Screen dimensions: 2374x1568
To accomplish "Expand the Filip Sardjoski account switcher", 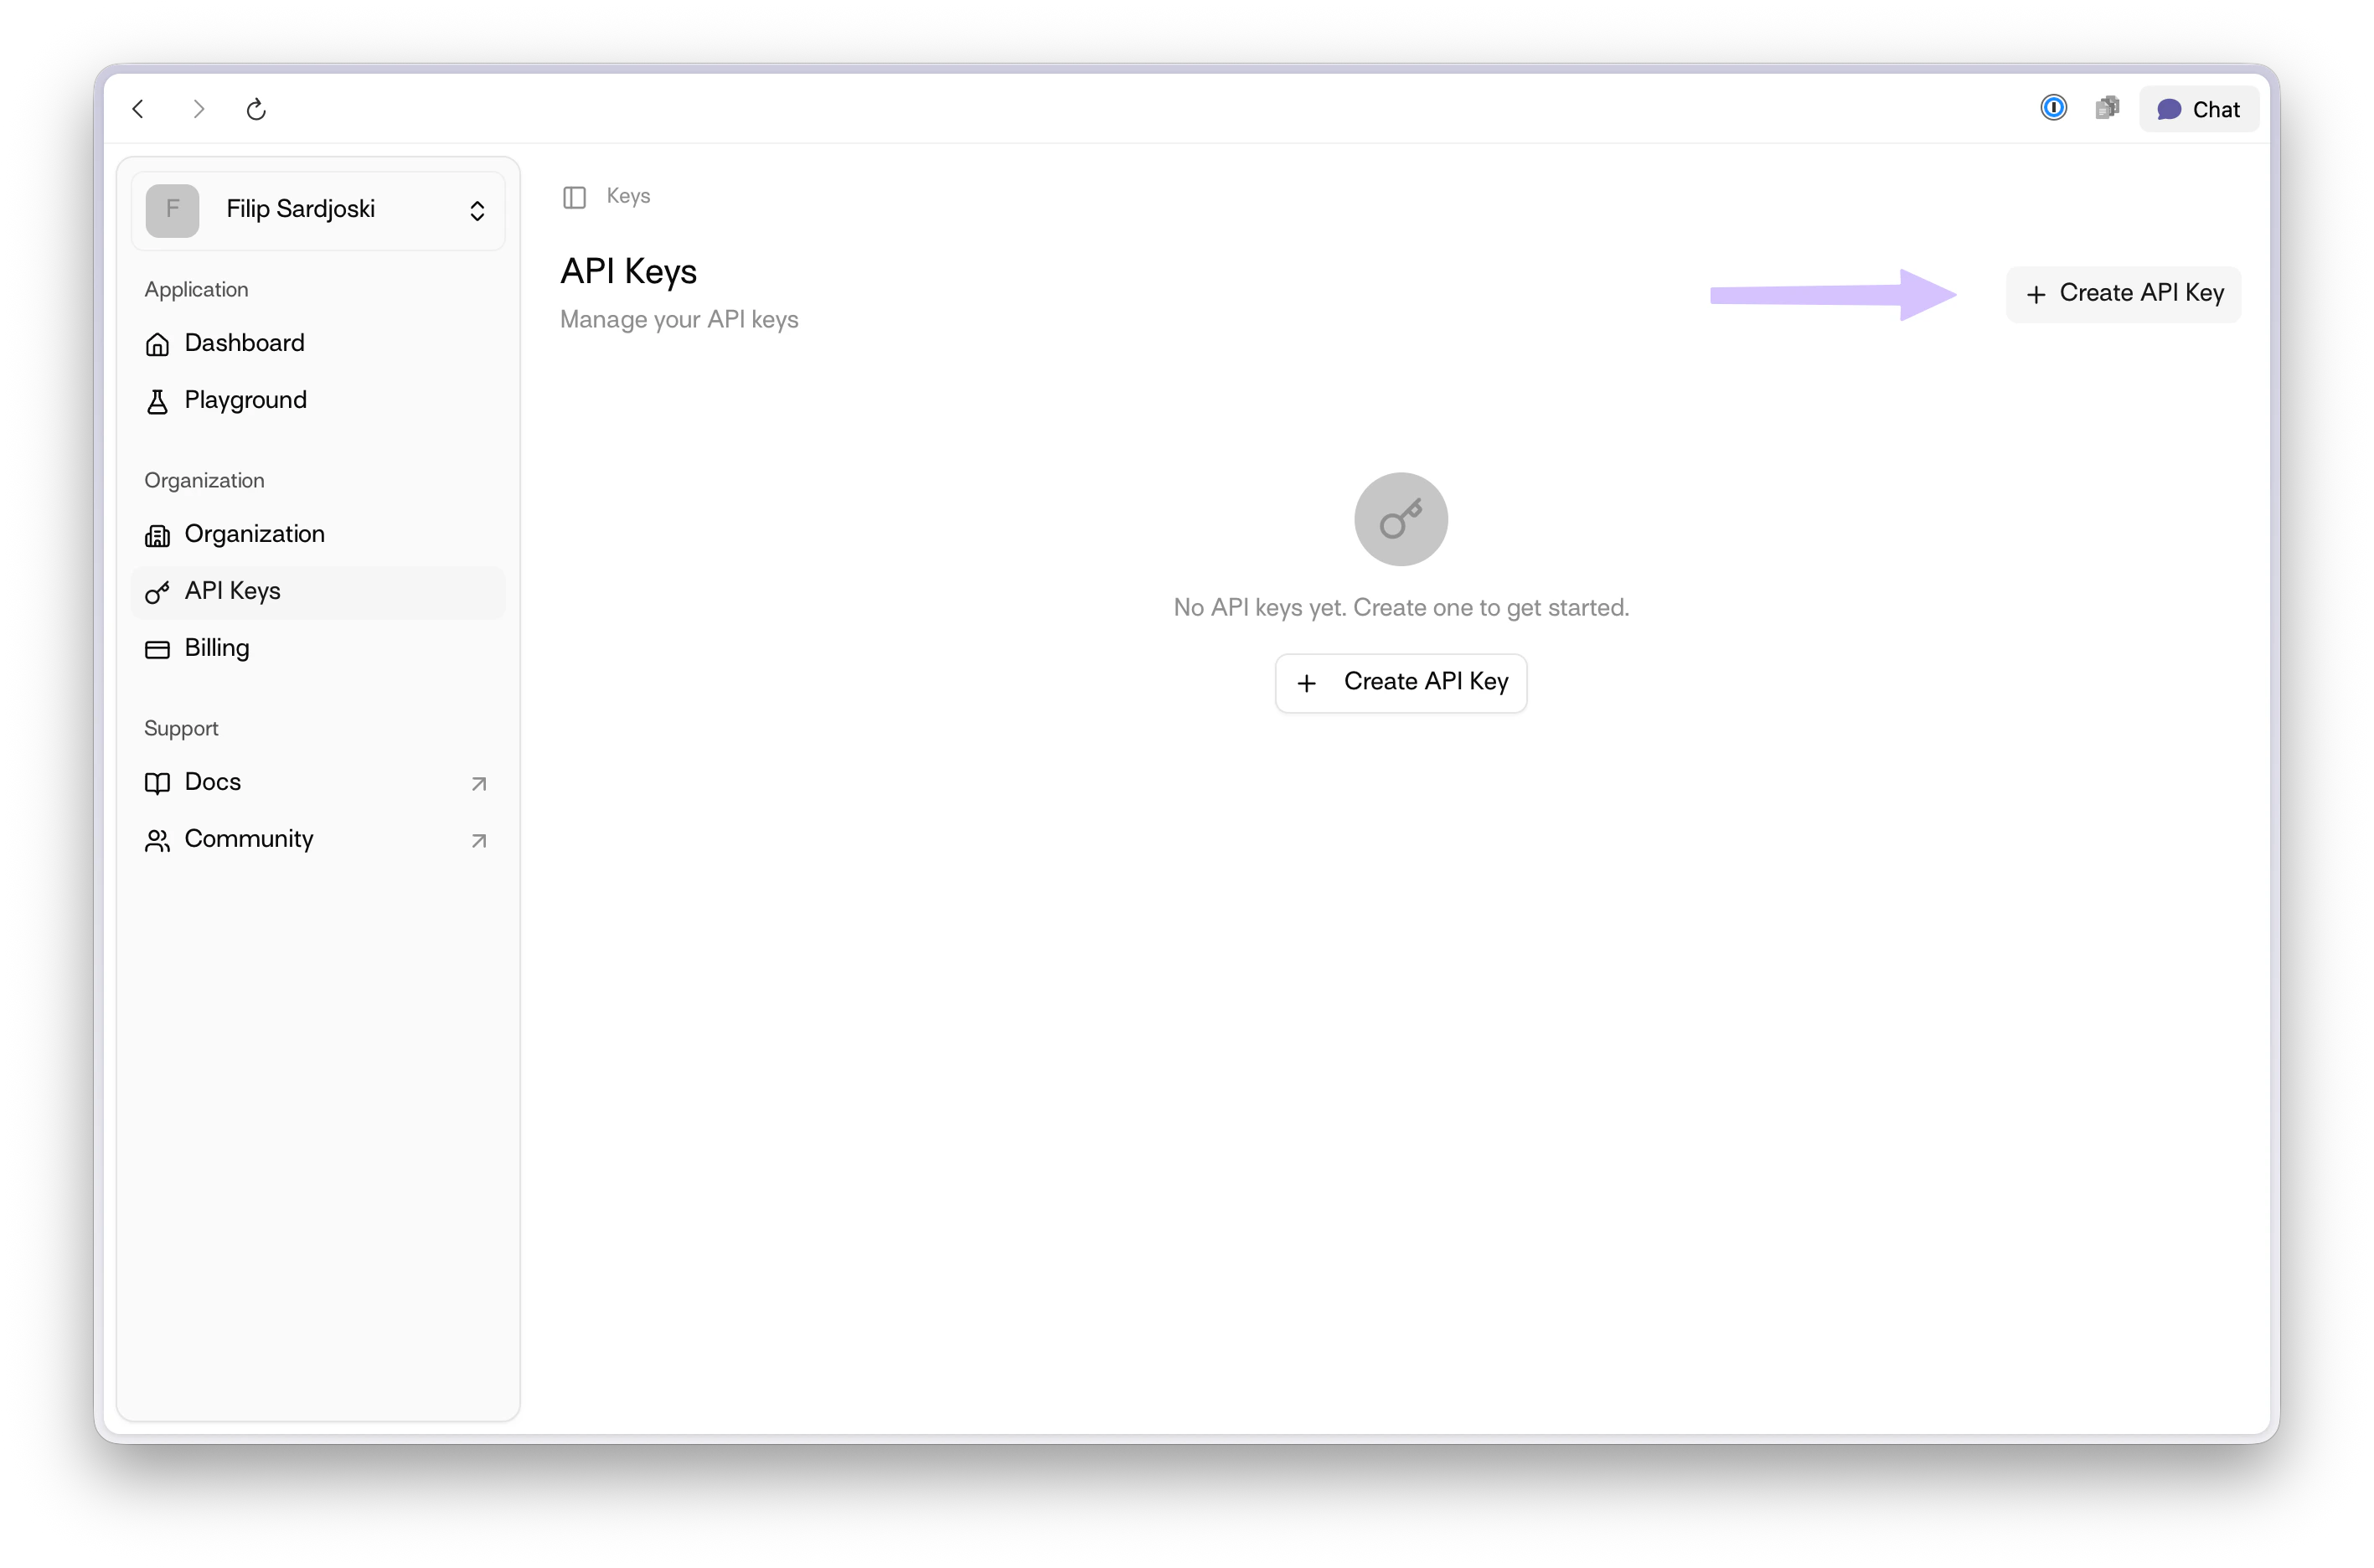I will 318,210.
